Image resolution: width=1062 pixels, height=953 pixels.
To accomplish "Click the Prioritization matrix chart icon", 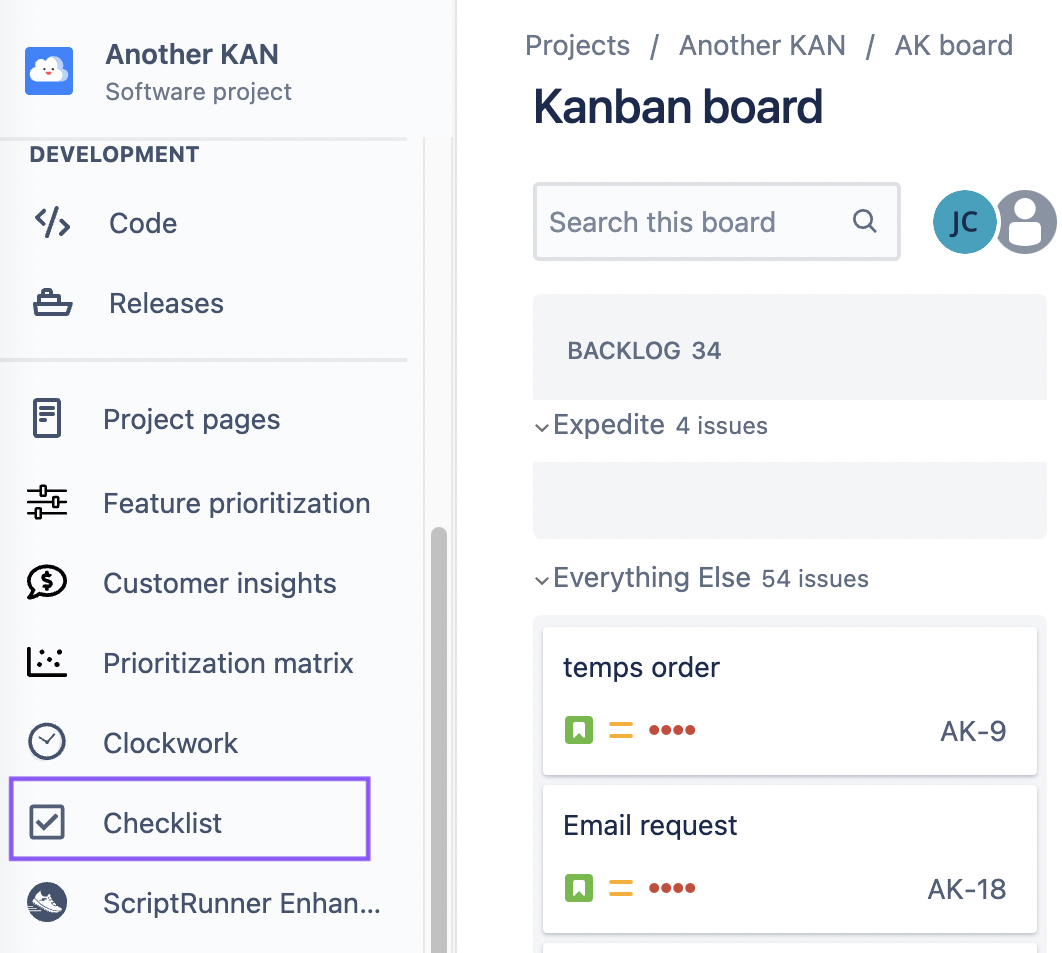I will pyautogui.click(x=47, y=663).
